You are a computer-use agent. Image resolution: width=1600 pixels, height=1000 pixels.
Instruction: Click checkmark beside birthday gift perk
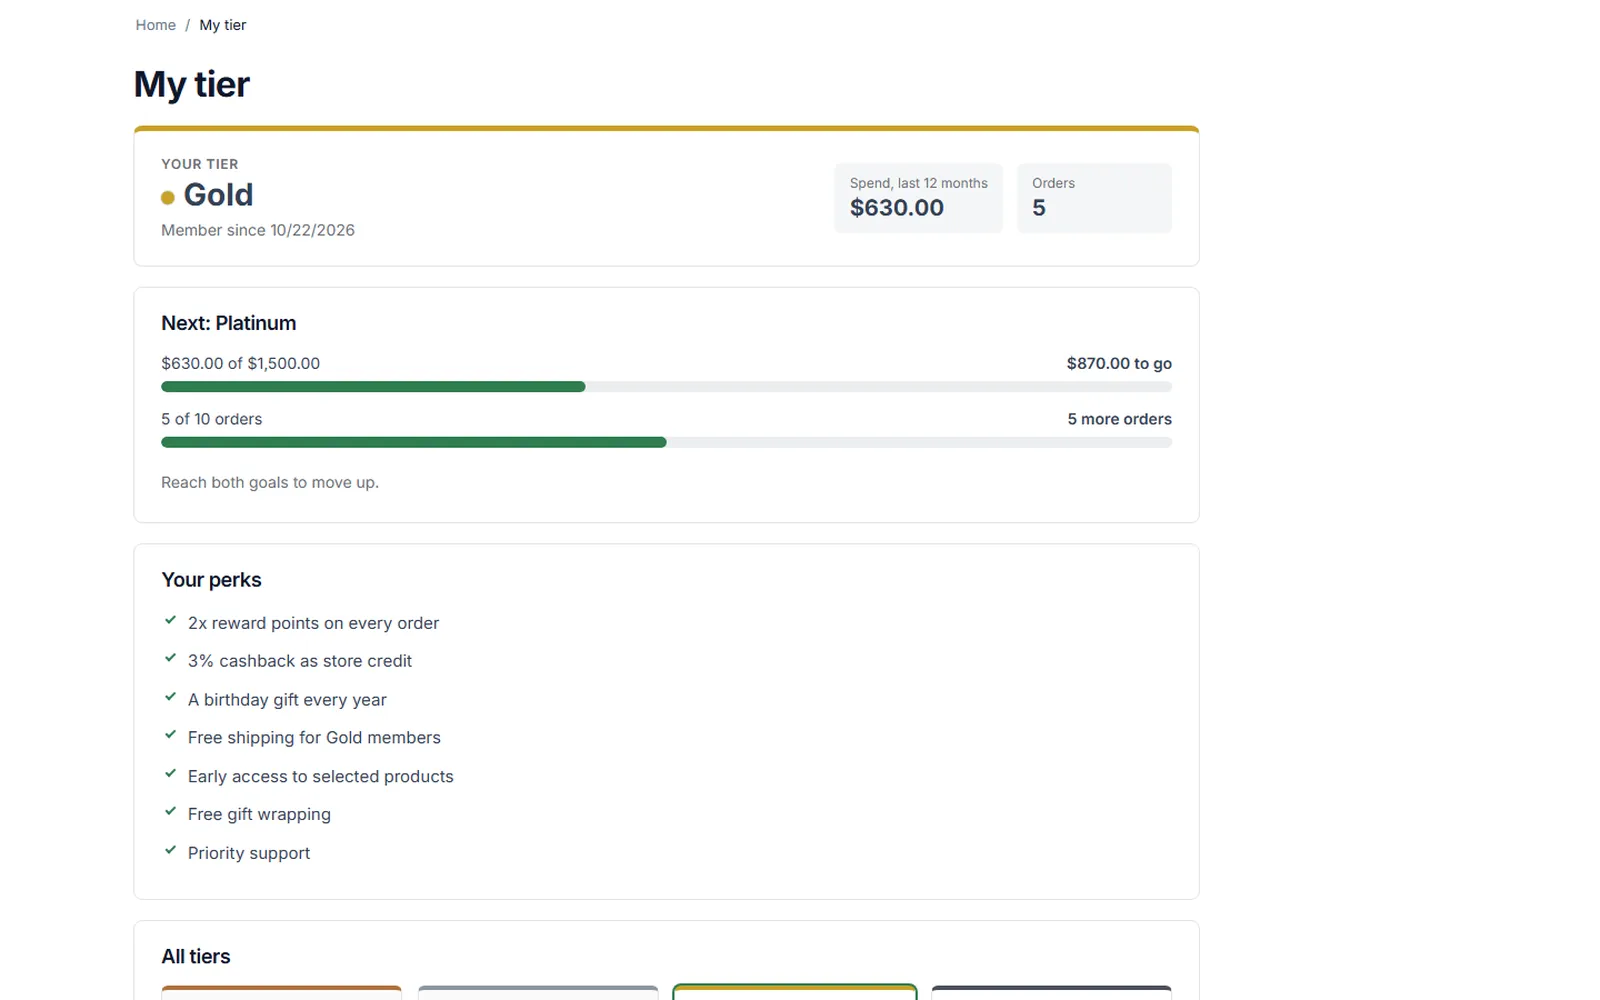pyautogui.click(x=170, y=698)
